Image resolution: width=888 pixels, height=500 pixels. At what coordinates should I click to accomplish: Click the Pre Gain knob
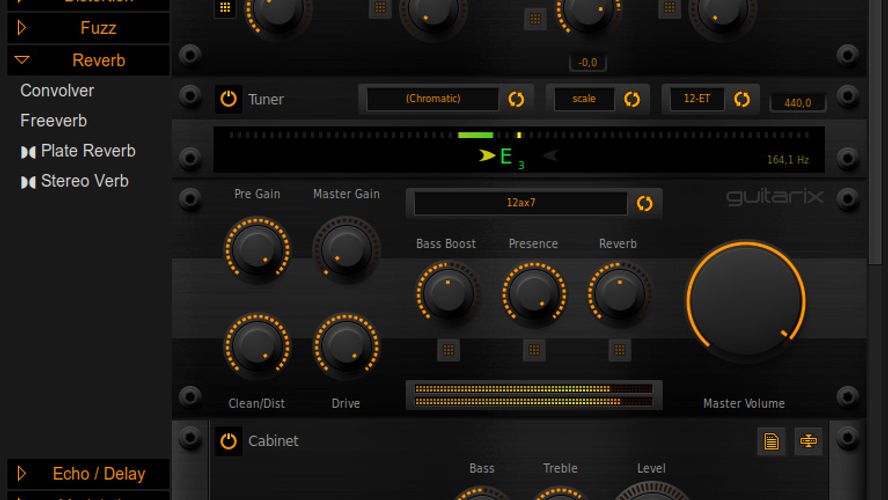(257, 249)
